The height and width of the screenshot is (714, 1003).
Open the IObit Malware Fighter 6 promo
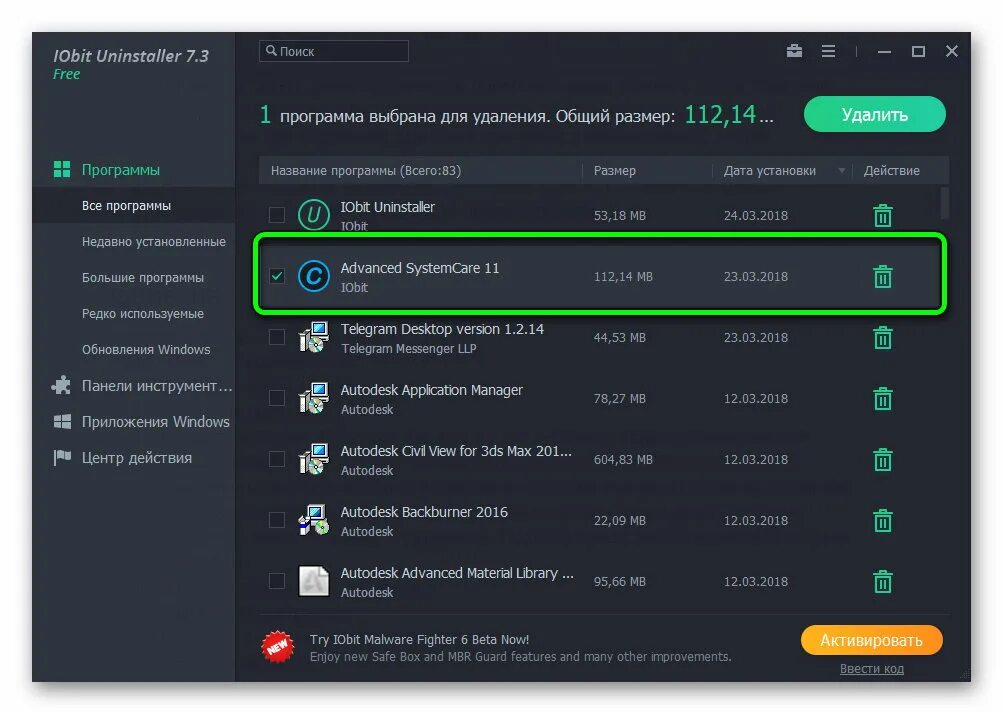pos(419,639)
